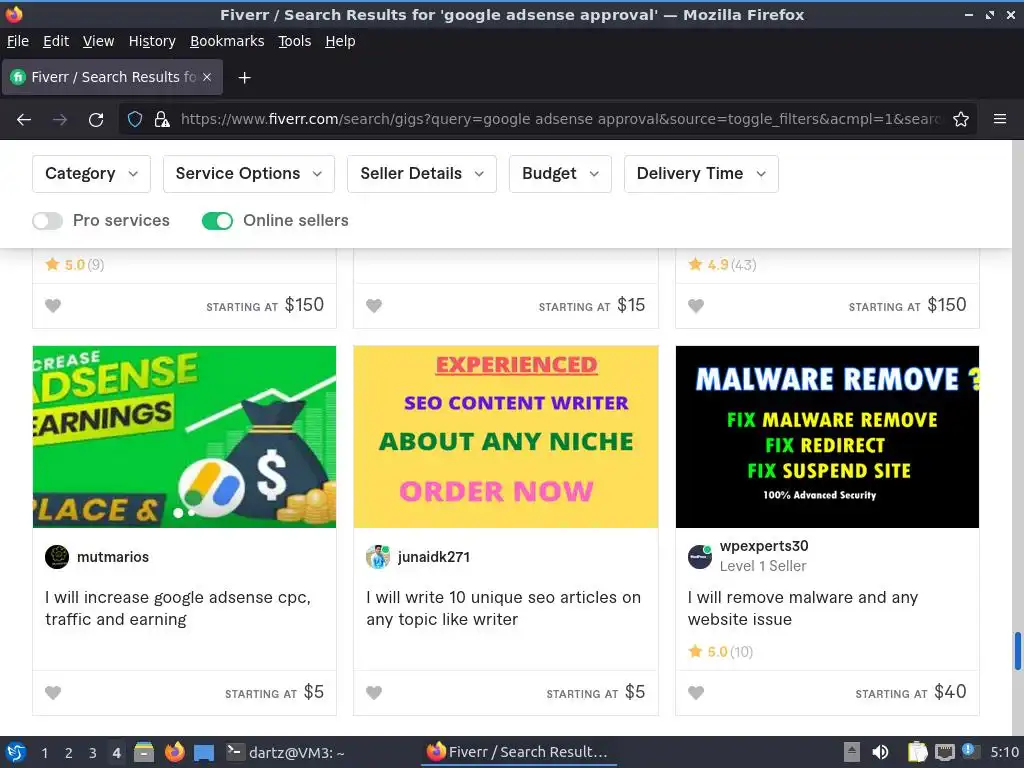Open dartz@VM3 terminal taskbar entry
Image resolution: width=1024 pixels, height=768 pixels.
point(286,752)
